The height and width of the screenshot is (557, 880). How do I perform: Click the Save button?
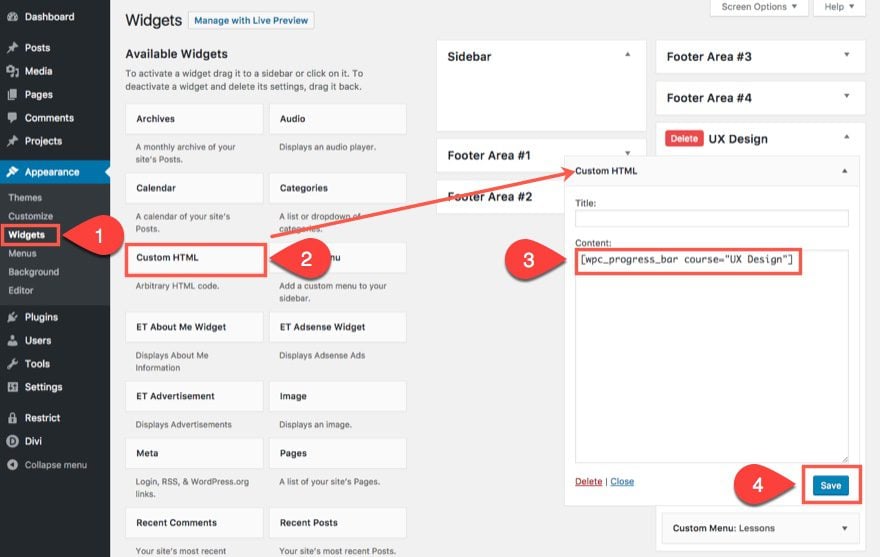(830, 486)
